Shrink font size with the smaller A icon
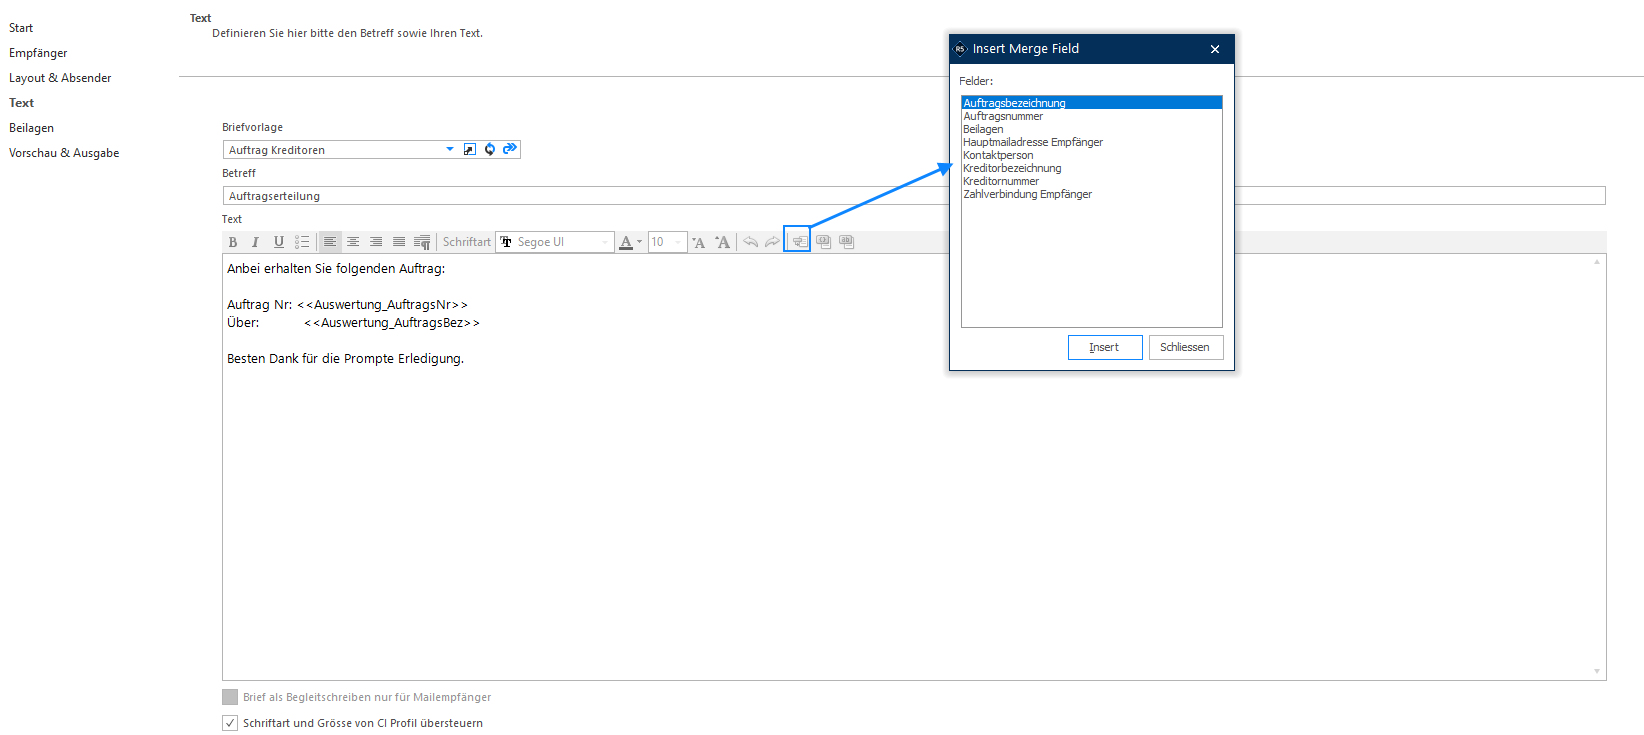 coord(699,242)
